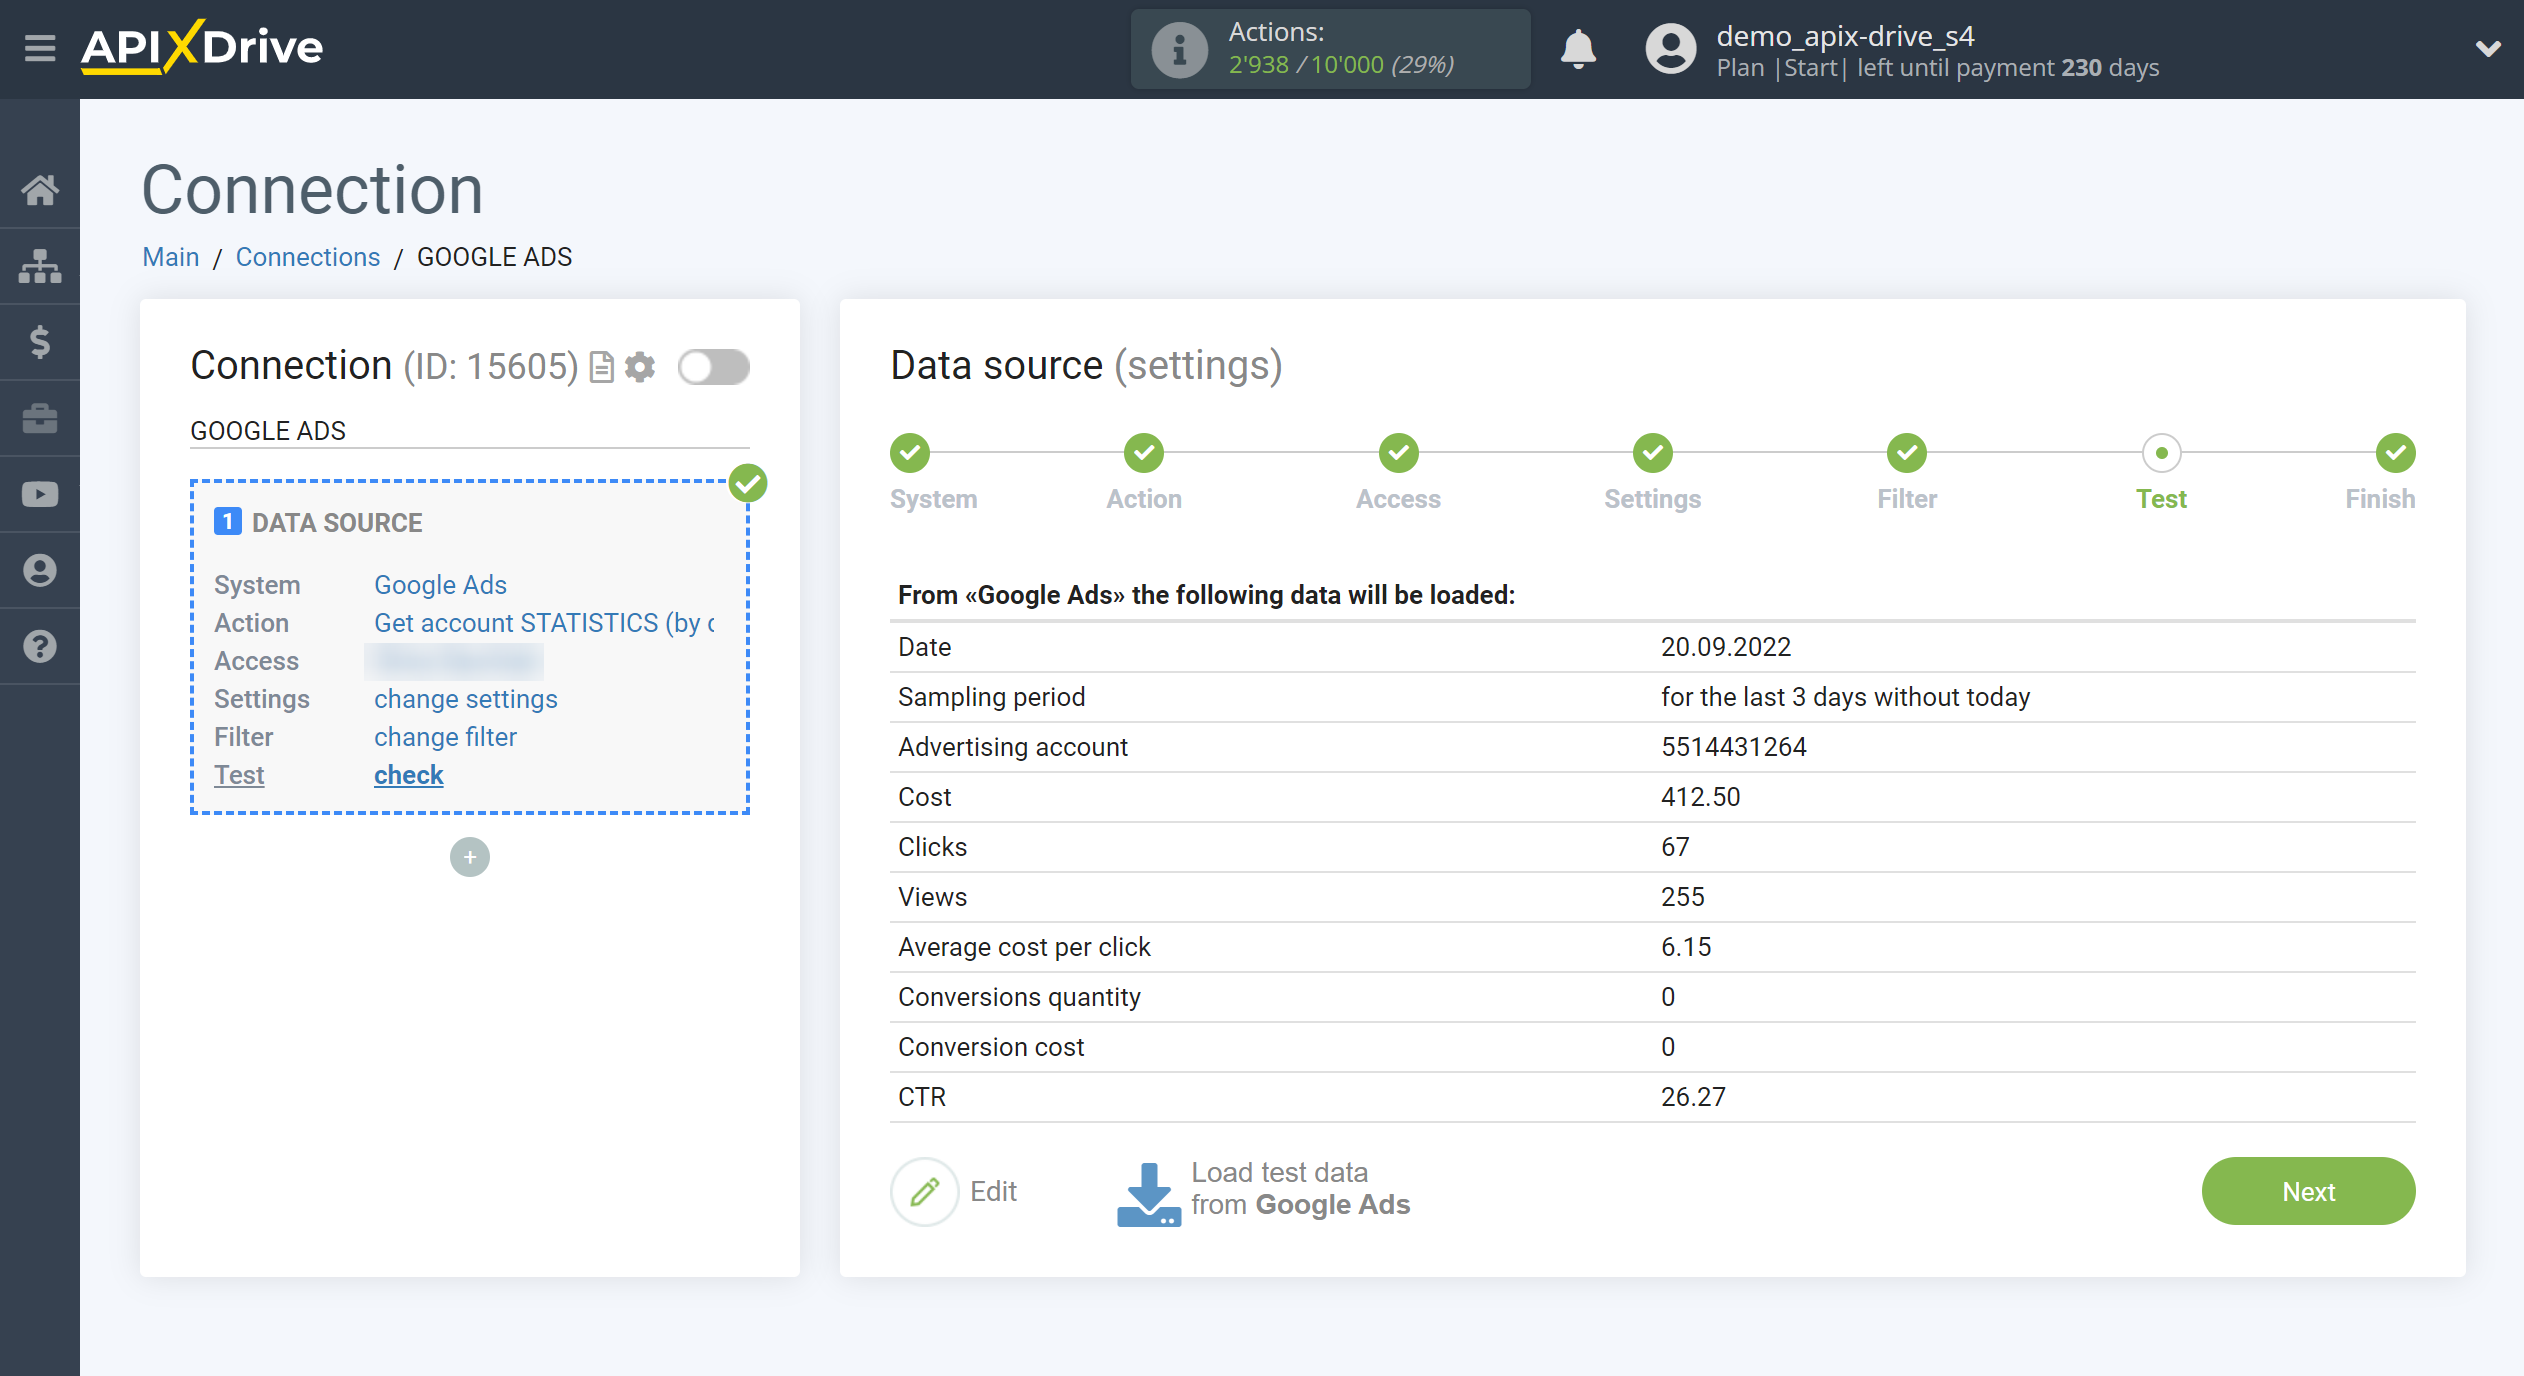Open the profile sidebar icon
This screenshot has width=2524, height=1376.
[x=40, y=570]
